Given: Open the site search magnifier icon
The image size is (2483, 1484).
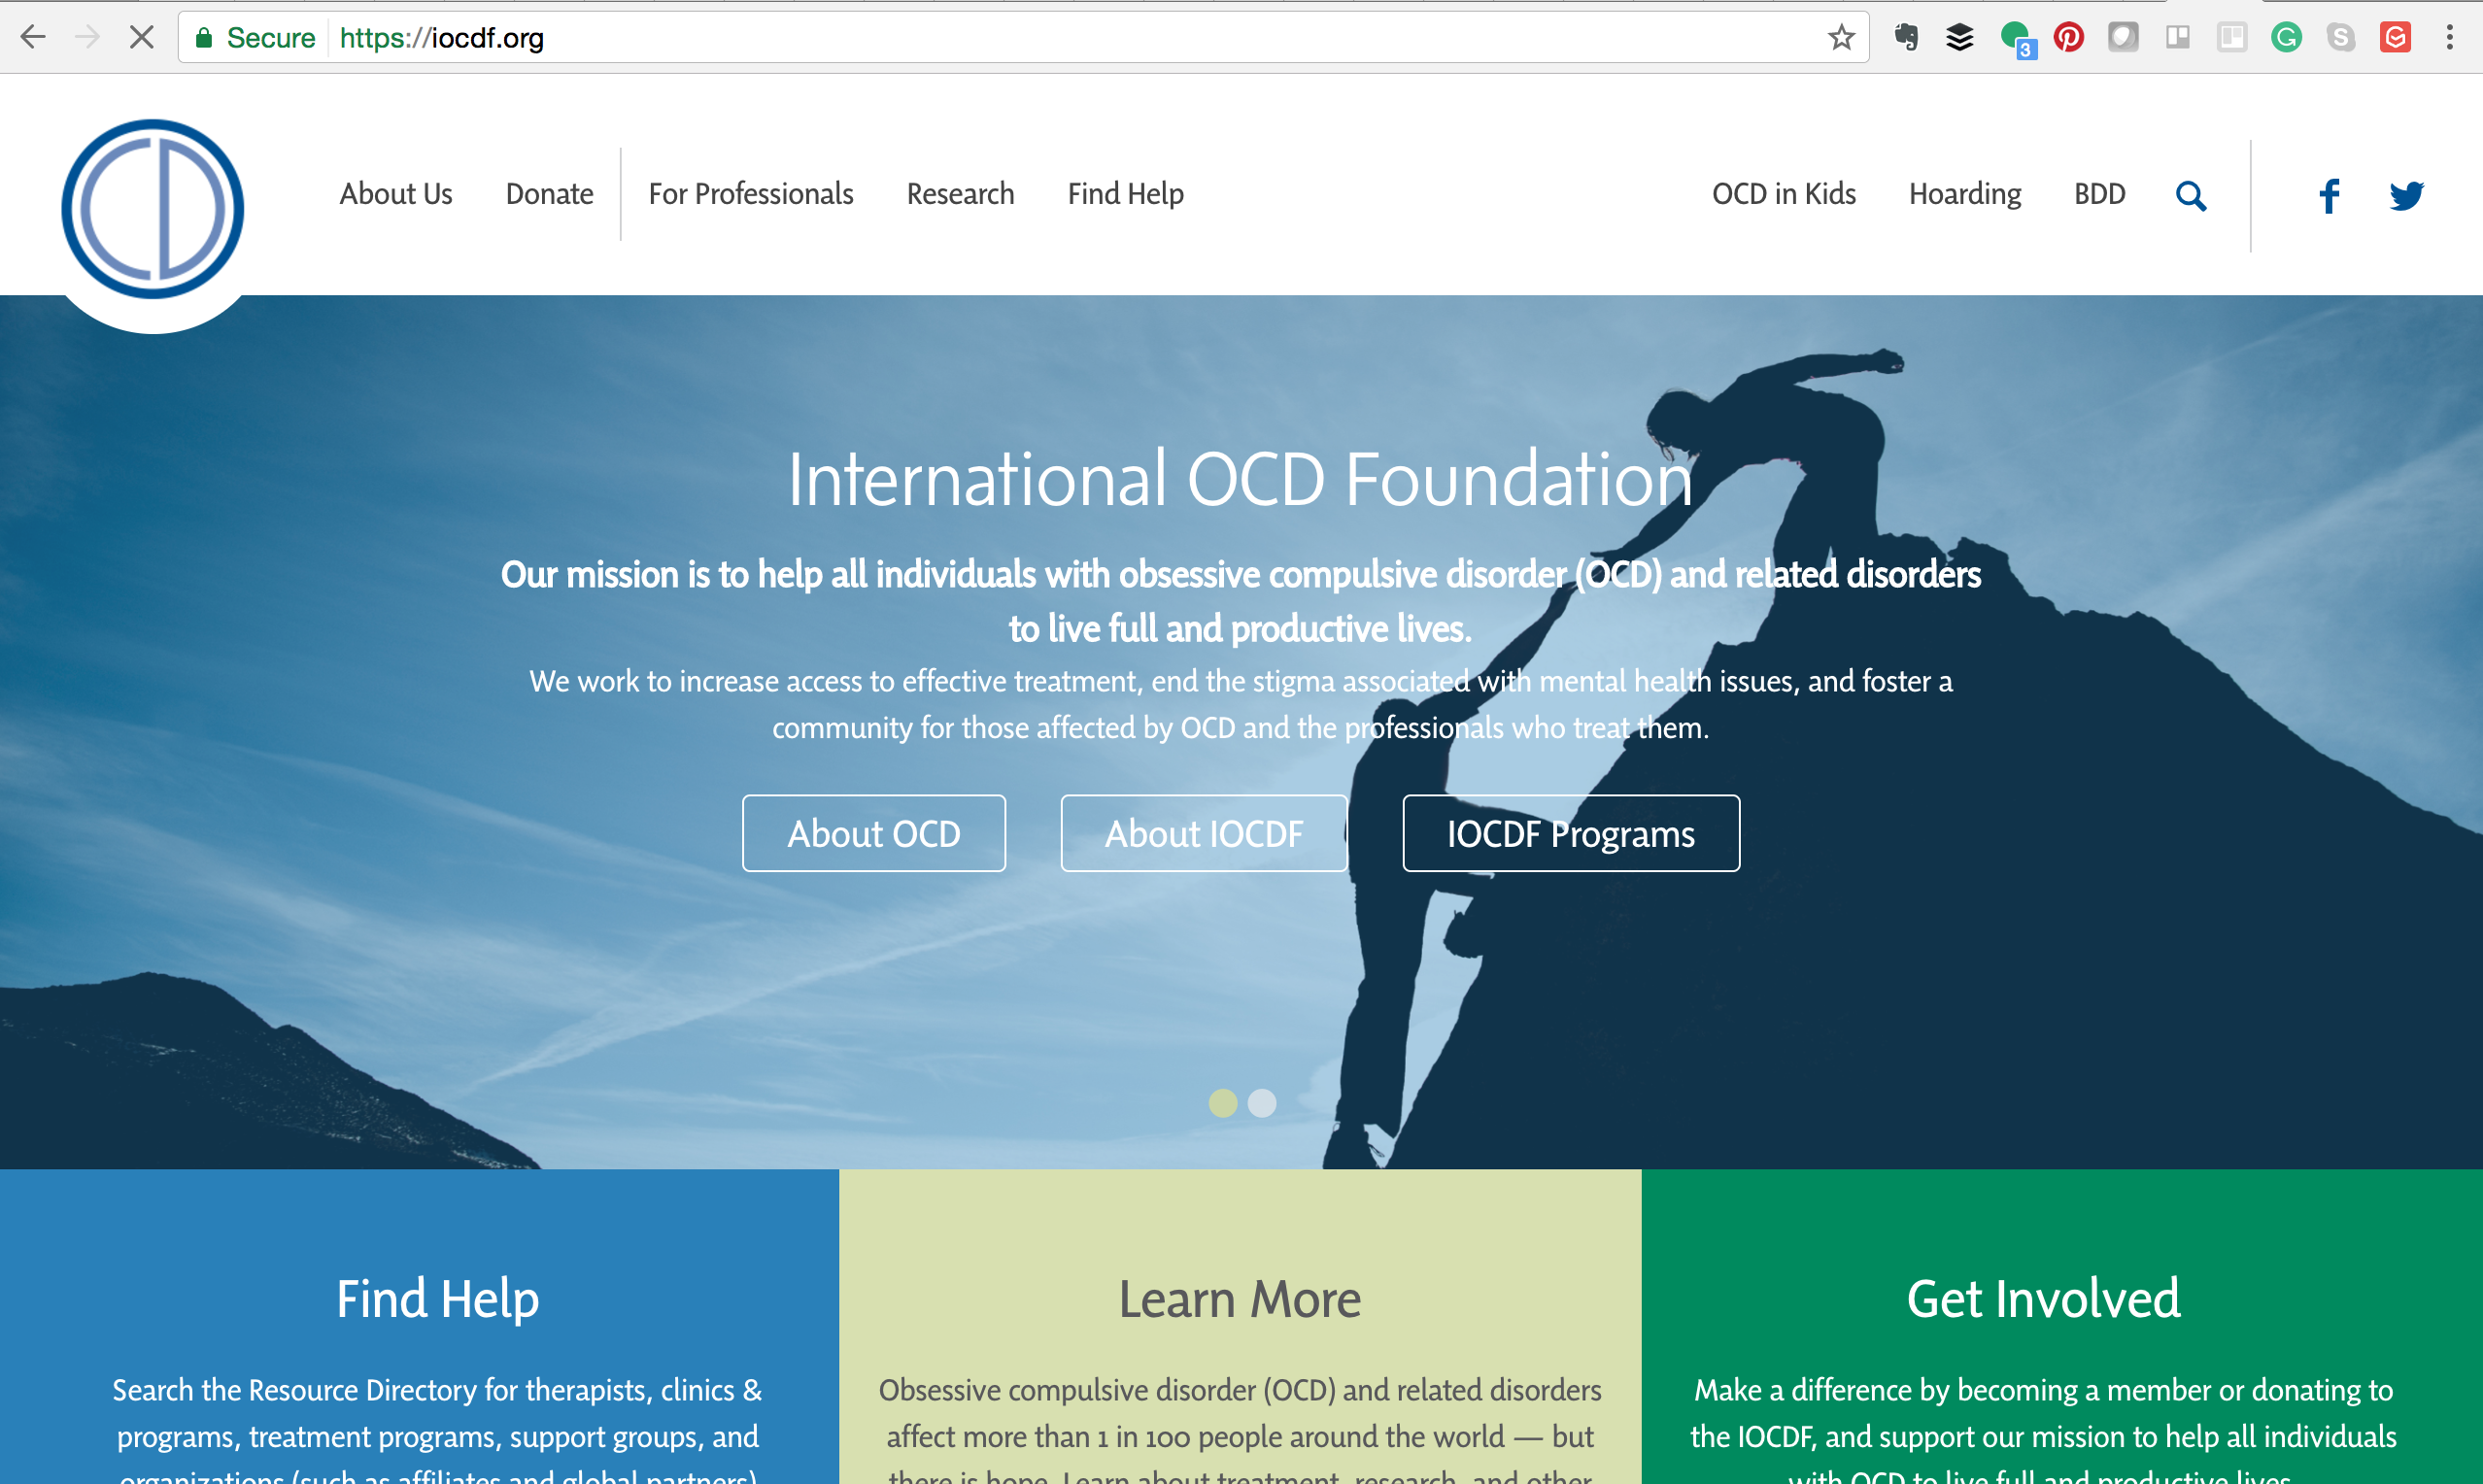Looking at the screenshot, I should coord(2190,195).
